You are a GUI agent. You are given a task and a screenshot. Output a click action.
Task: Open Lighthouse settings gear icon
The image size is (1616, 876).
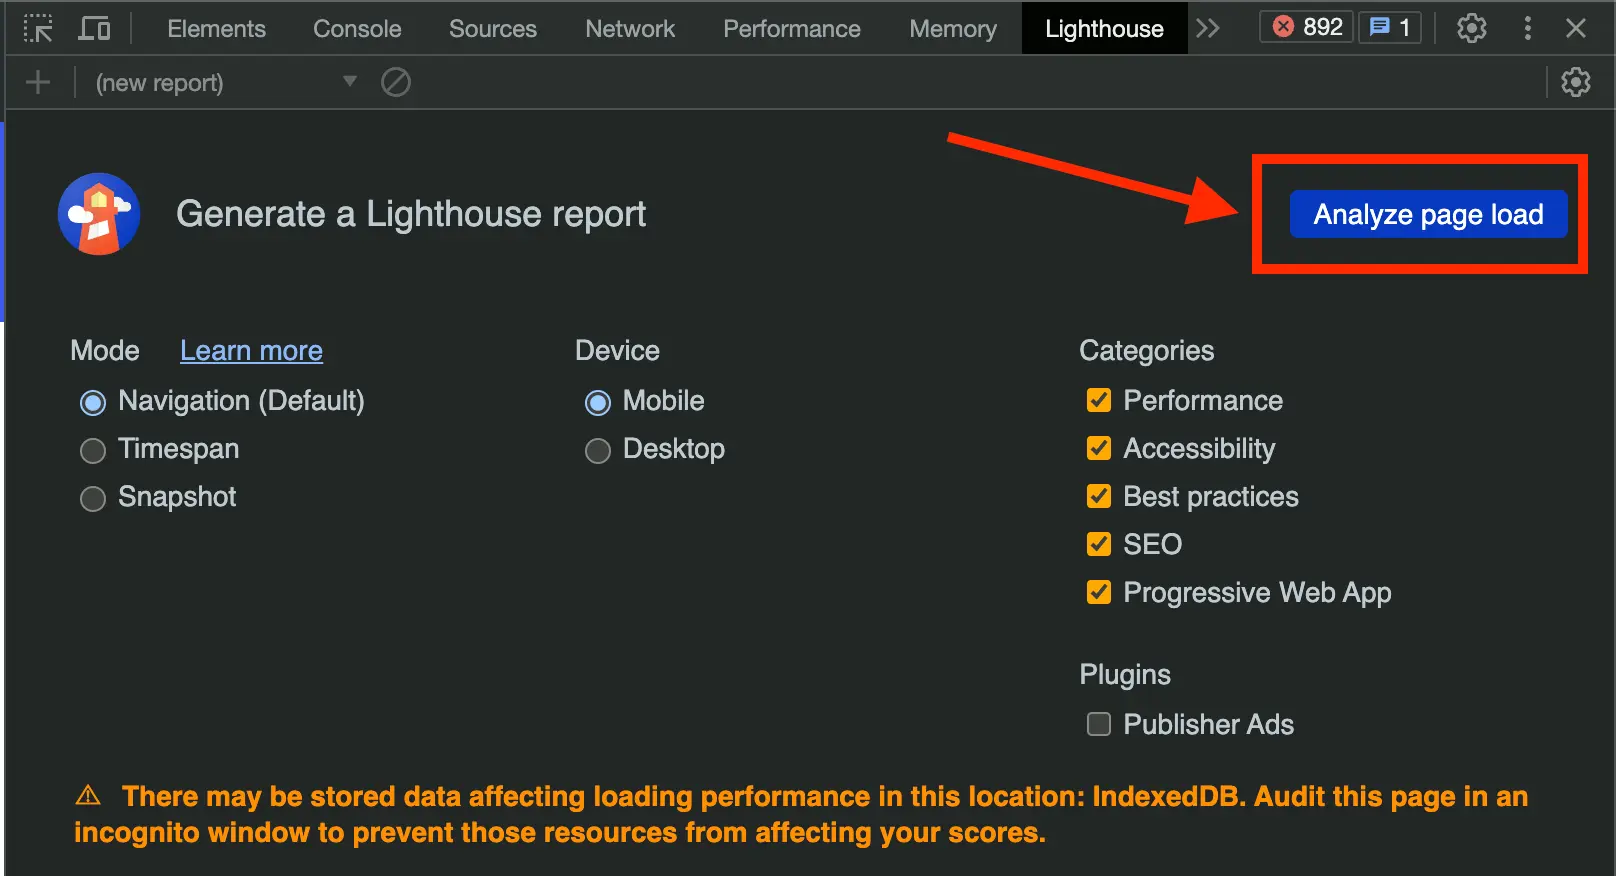(1576, 82)
